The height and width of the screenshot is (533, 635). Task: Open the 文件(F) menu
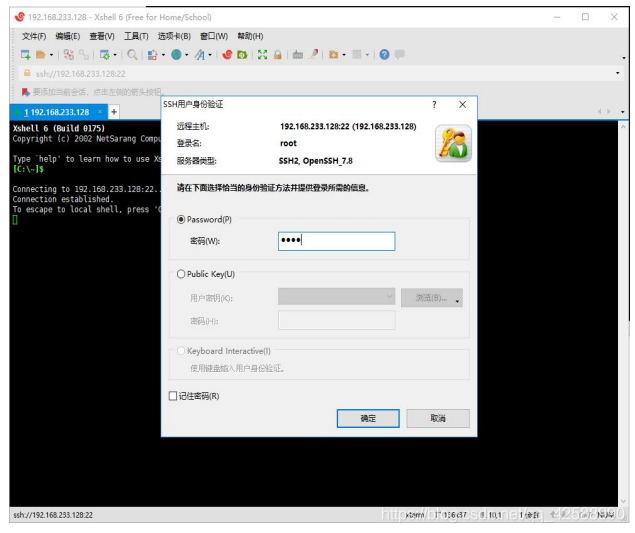click(34, 36)
